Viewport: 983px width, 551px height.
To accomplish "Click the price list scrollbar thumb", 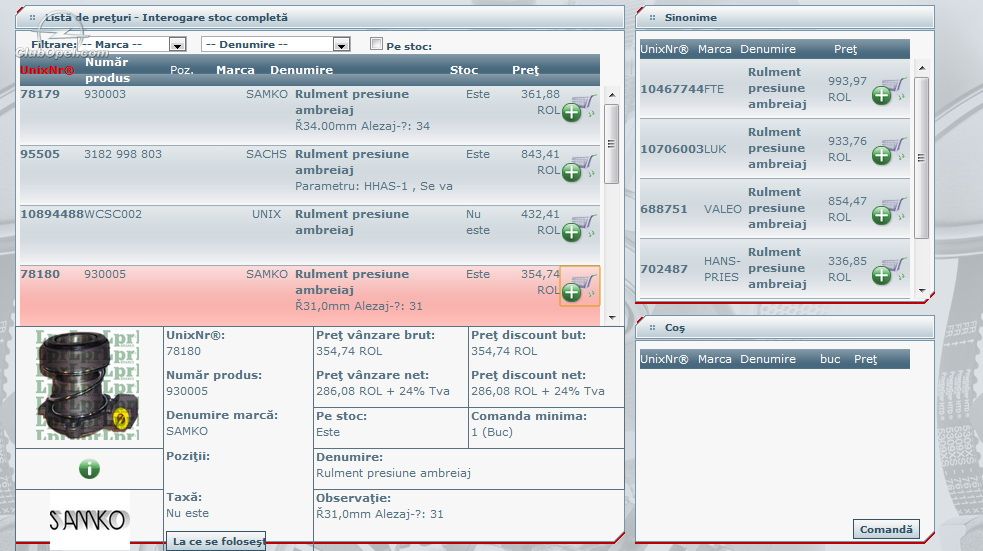I will coord(612,144).
